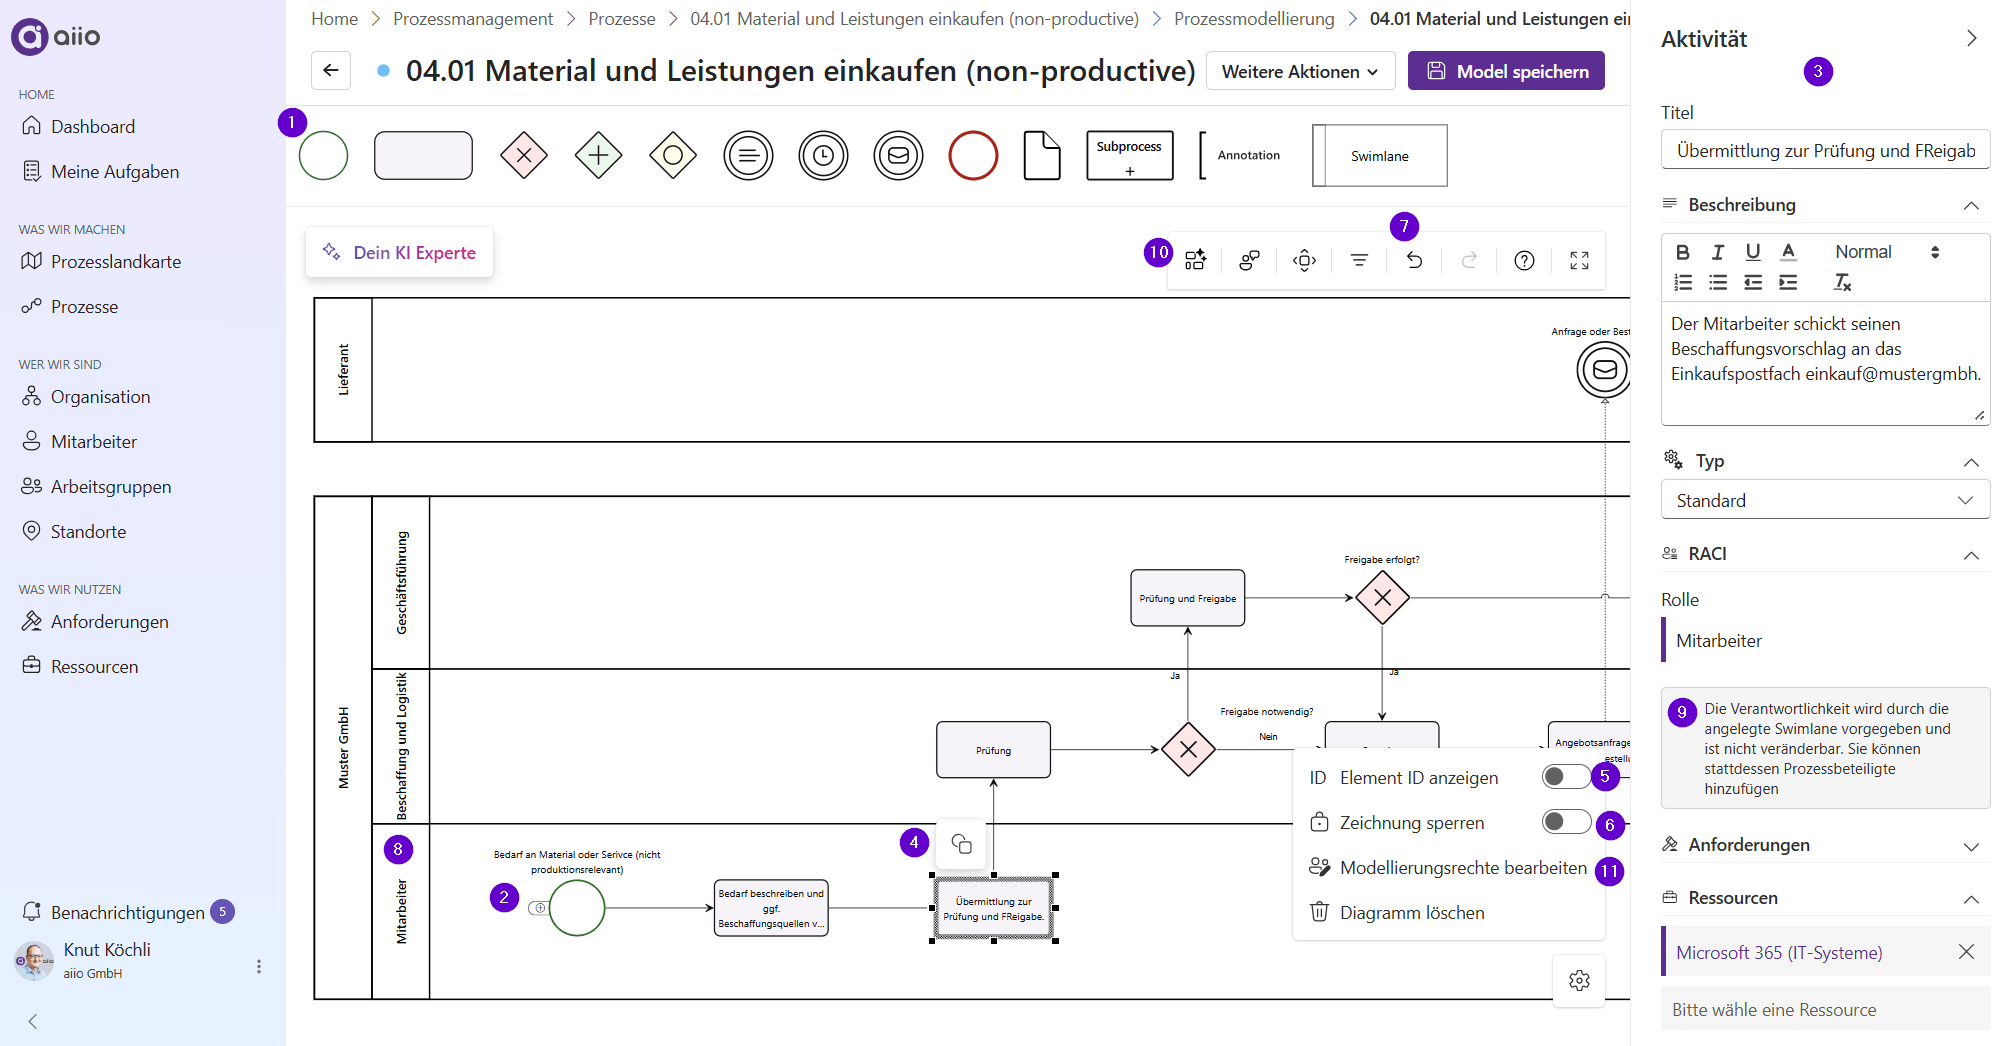Collapse the RACI section
Viewport: 2015px width, 1046px height.
coord(1971,555)
